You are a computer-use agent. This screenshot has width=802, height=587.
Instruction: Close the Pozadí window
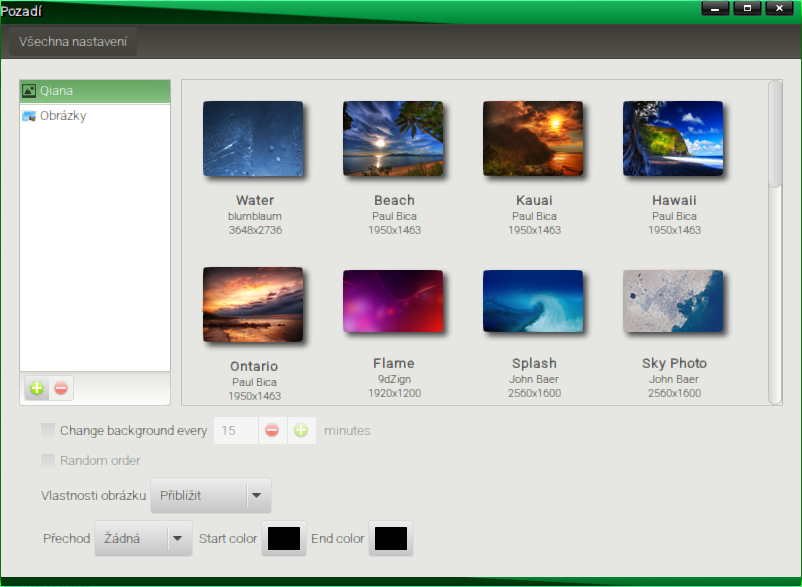pos(779,8)
